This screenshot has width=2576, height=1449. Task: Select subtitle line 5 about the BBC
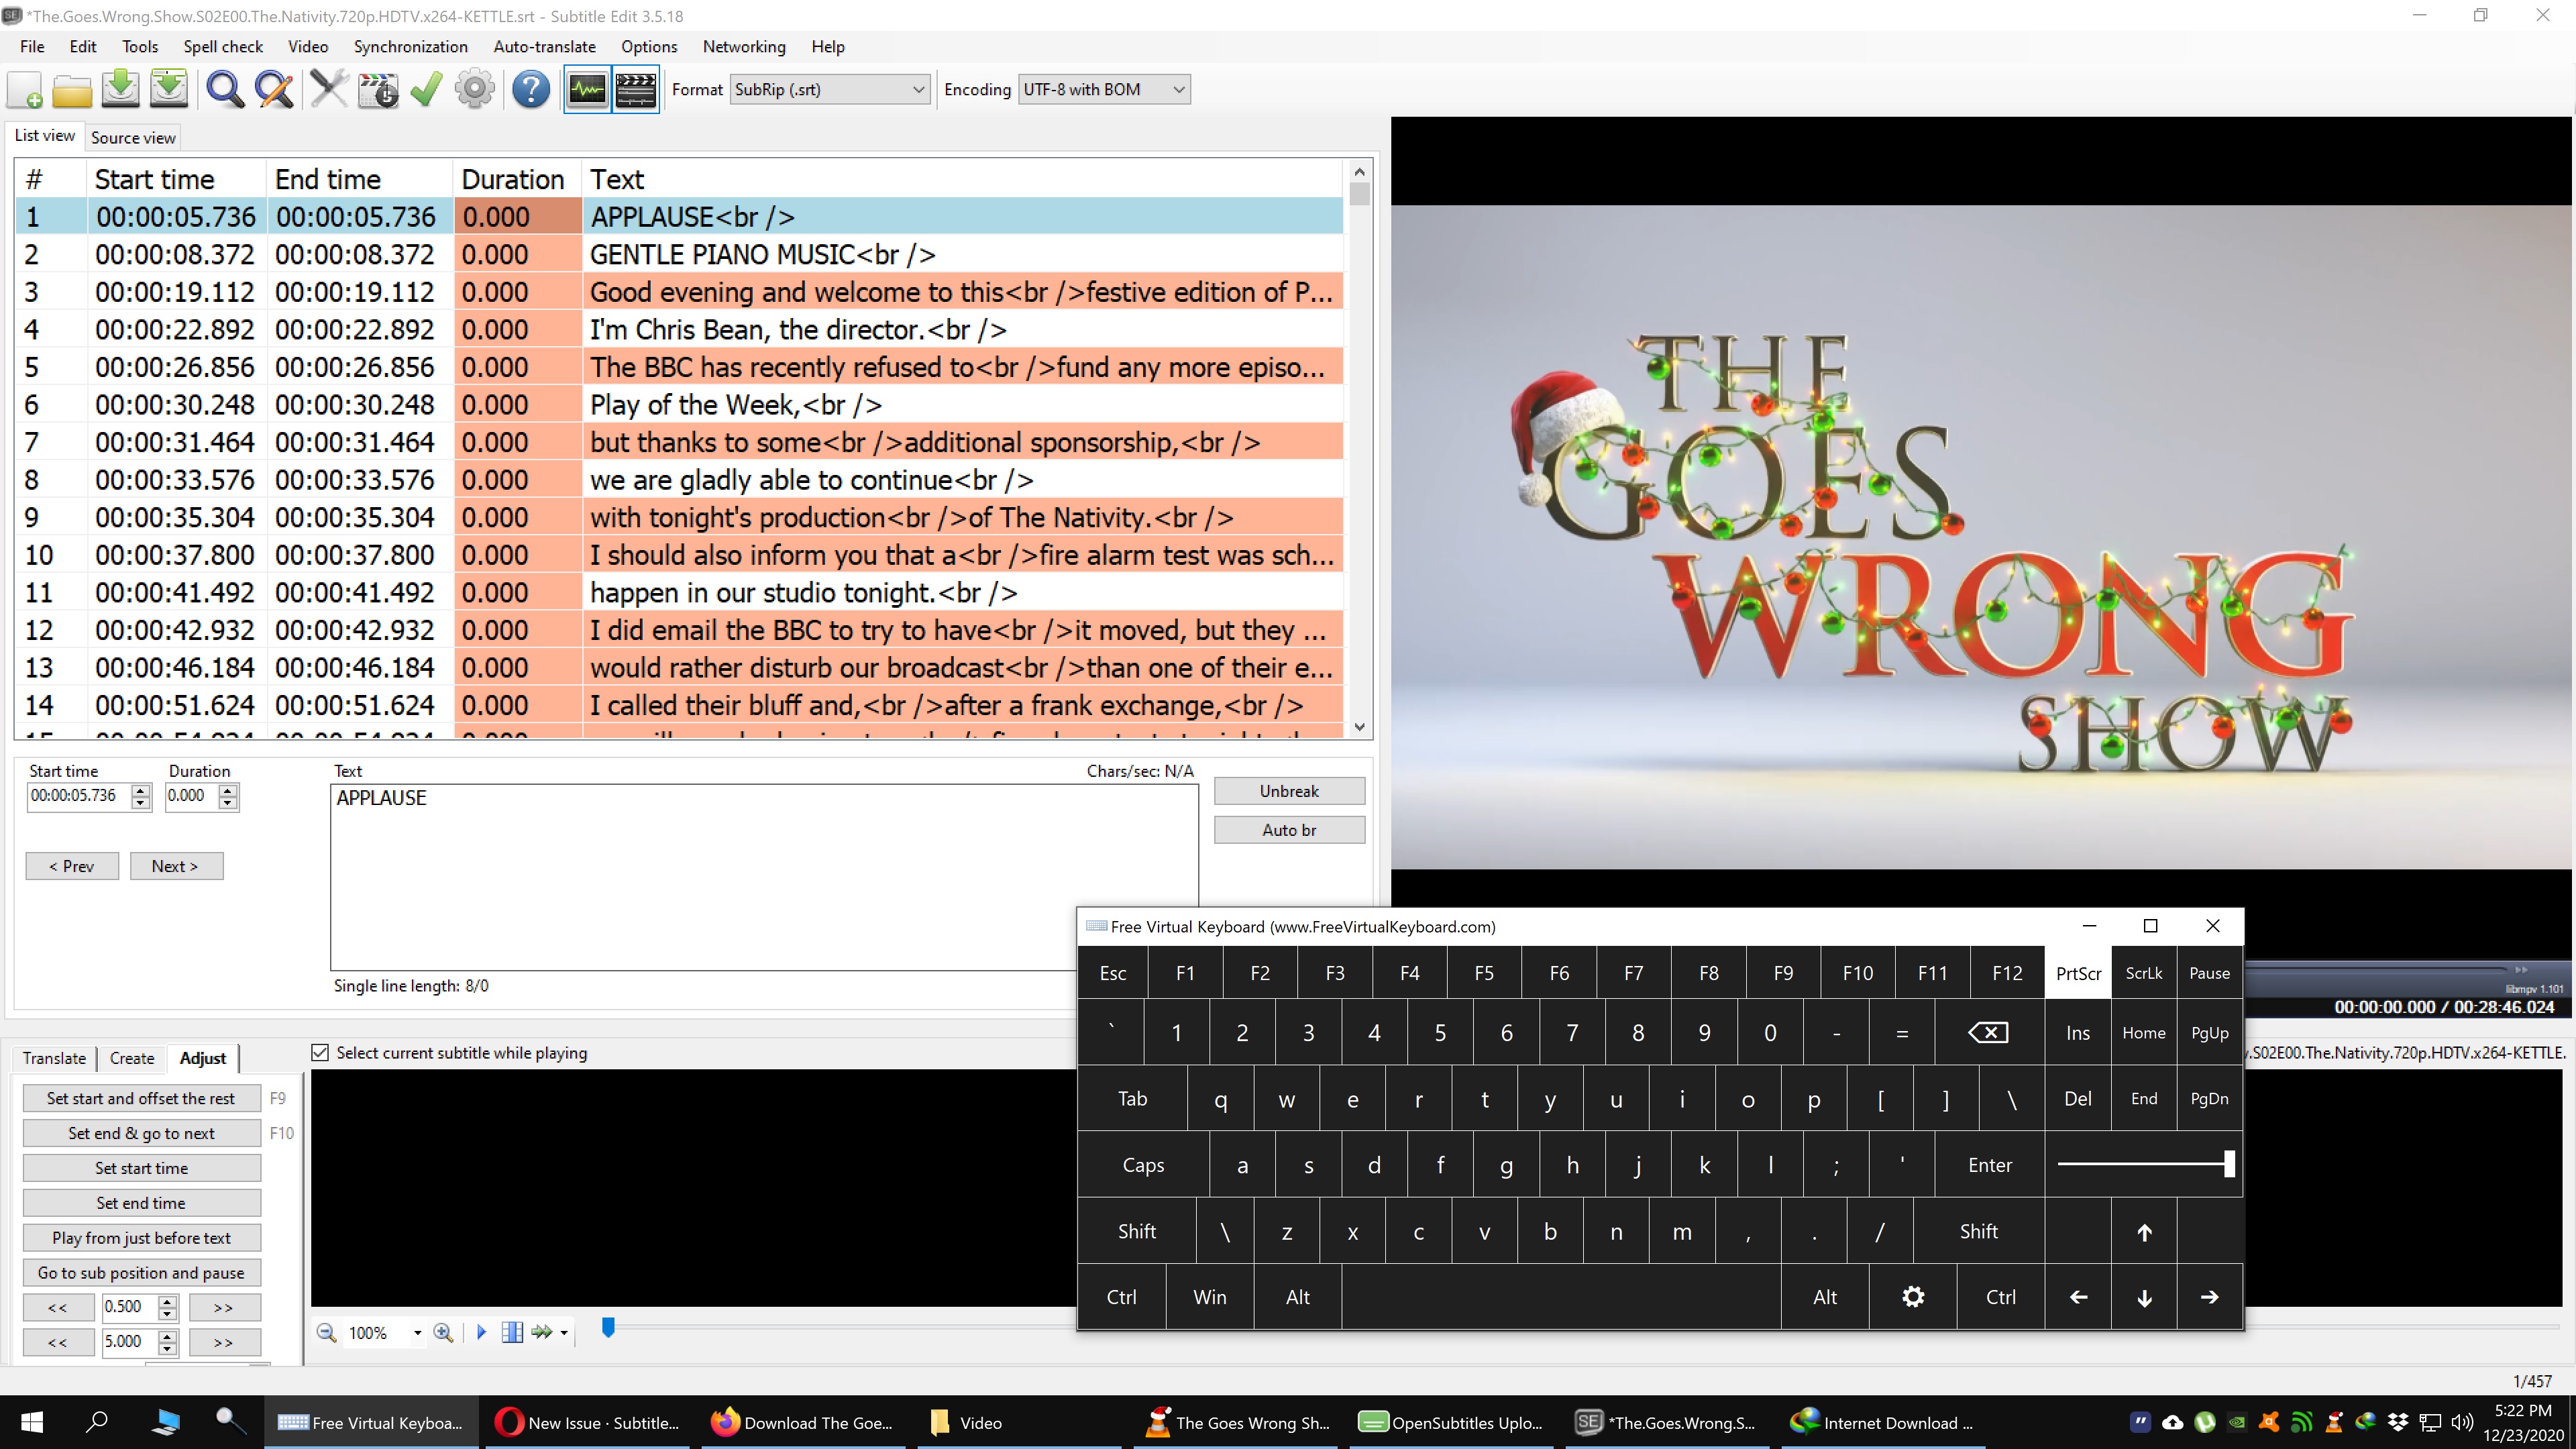pos(700,367)
